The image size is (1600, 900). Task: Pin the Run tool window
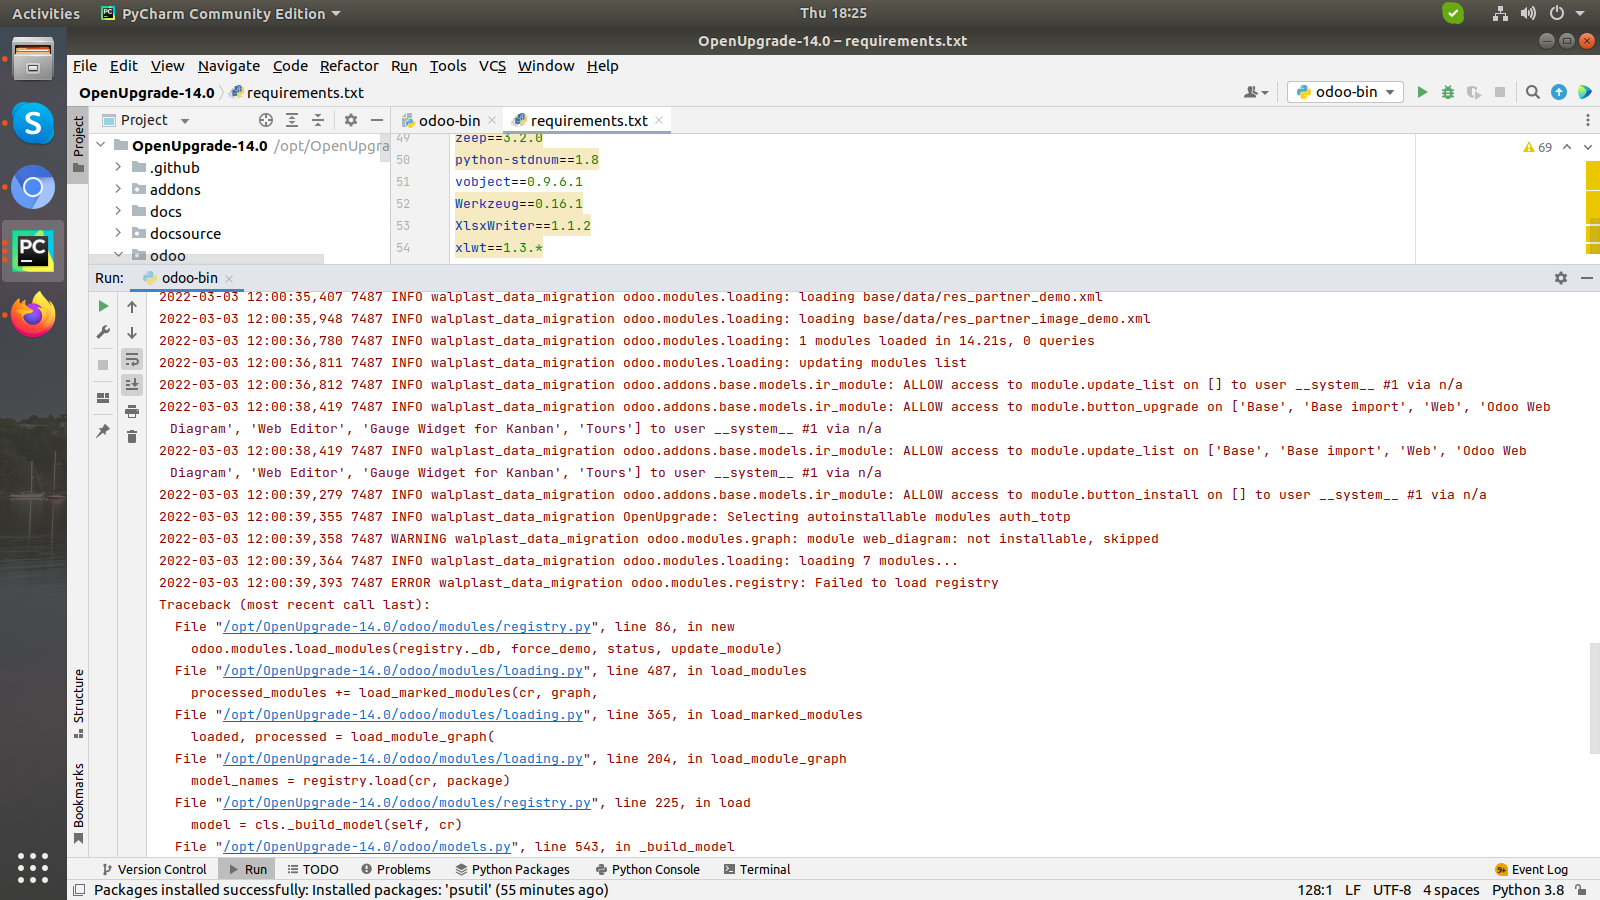click(102, 430)
